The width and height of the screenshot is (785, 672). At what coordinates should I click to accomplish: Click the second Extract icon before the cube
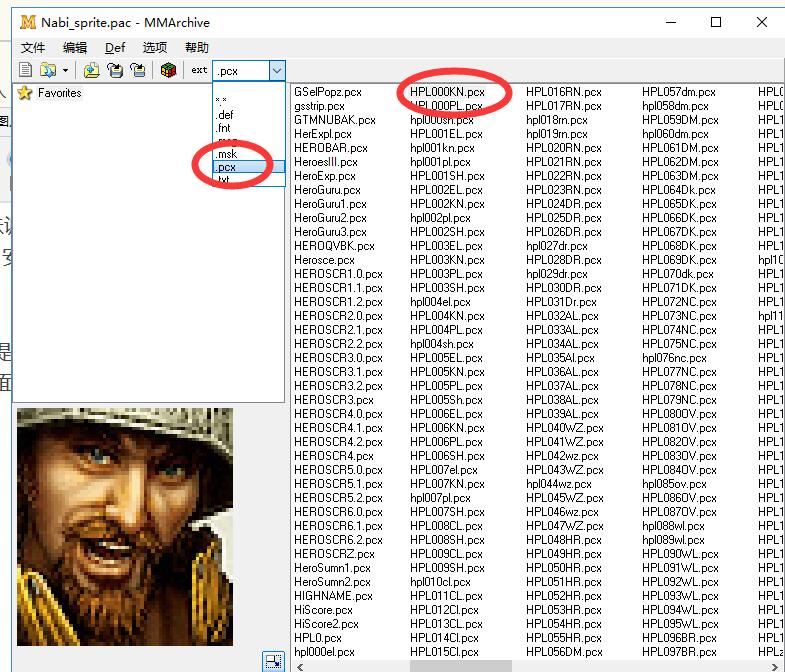point(138,70)
